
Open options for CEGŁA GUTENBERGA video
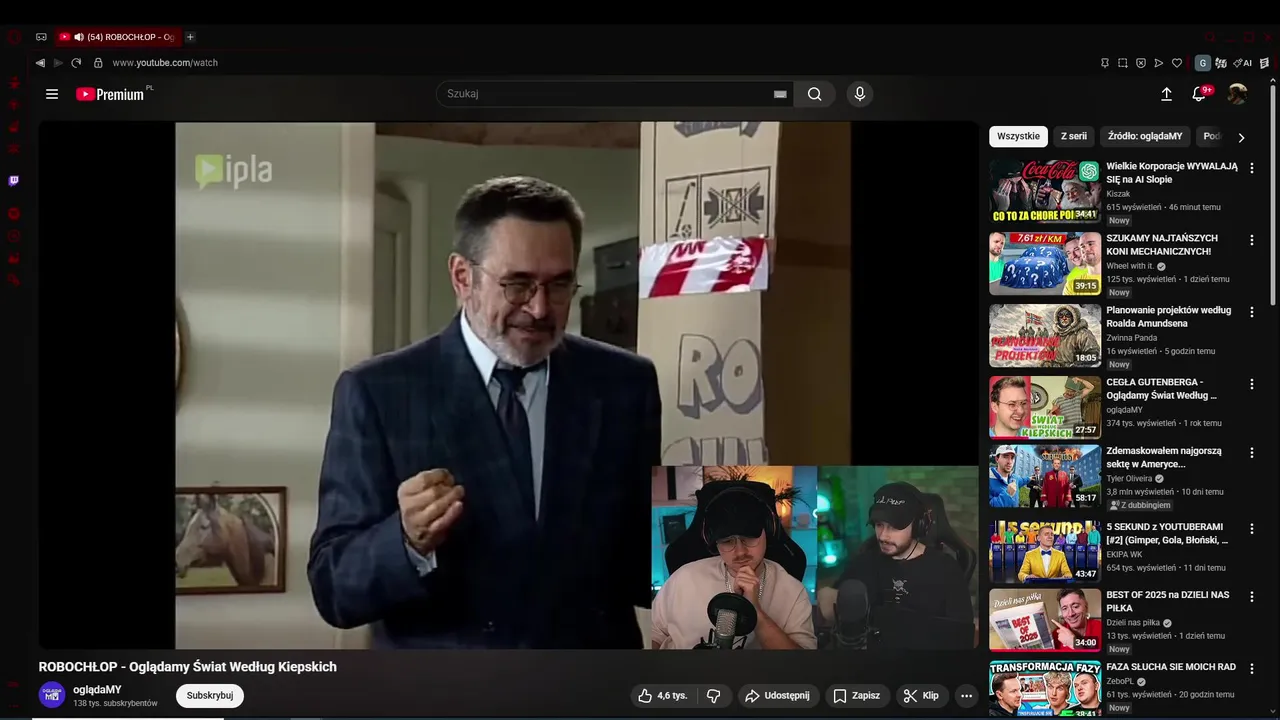(1251, 384)
